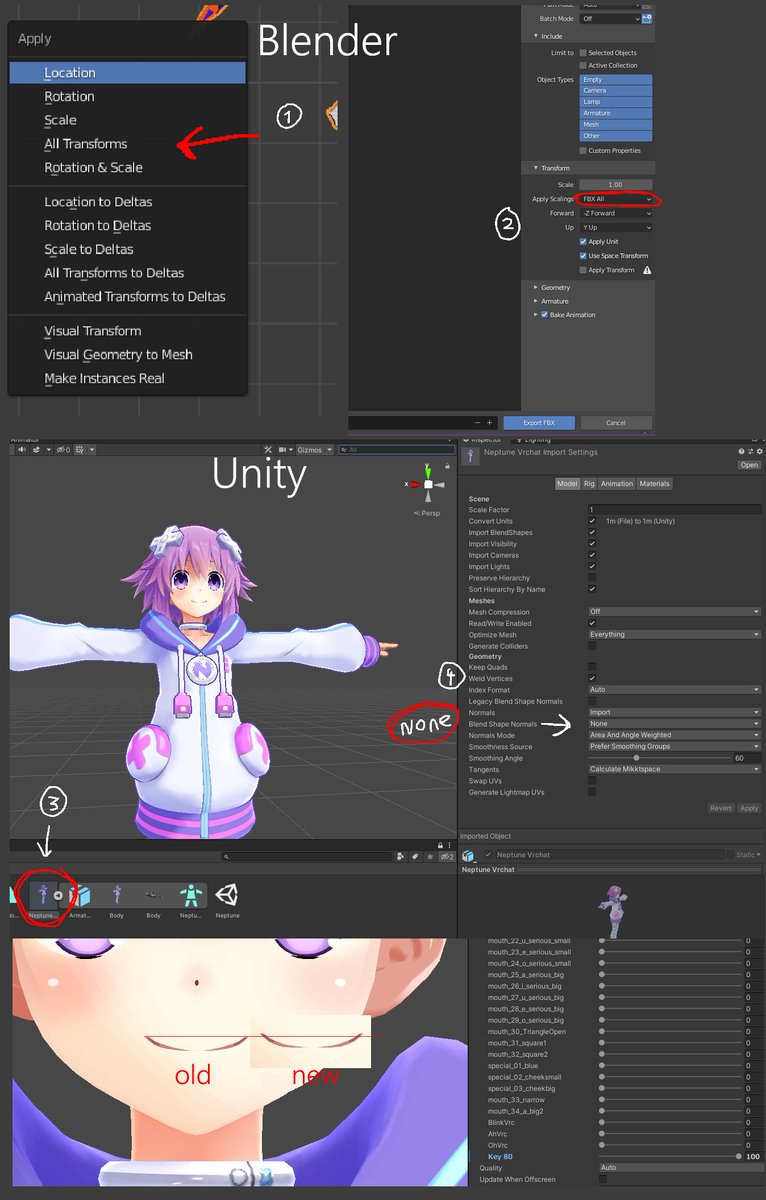Click the Blender export Scale field

[x=616, y=185]
